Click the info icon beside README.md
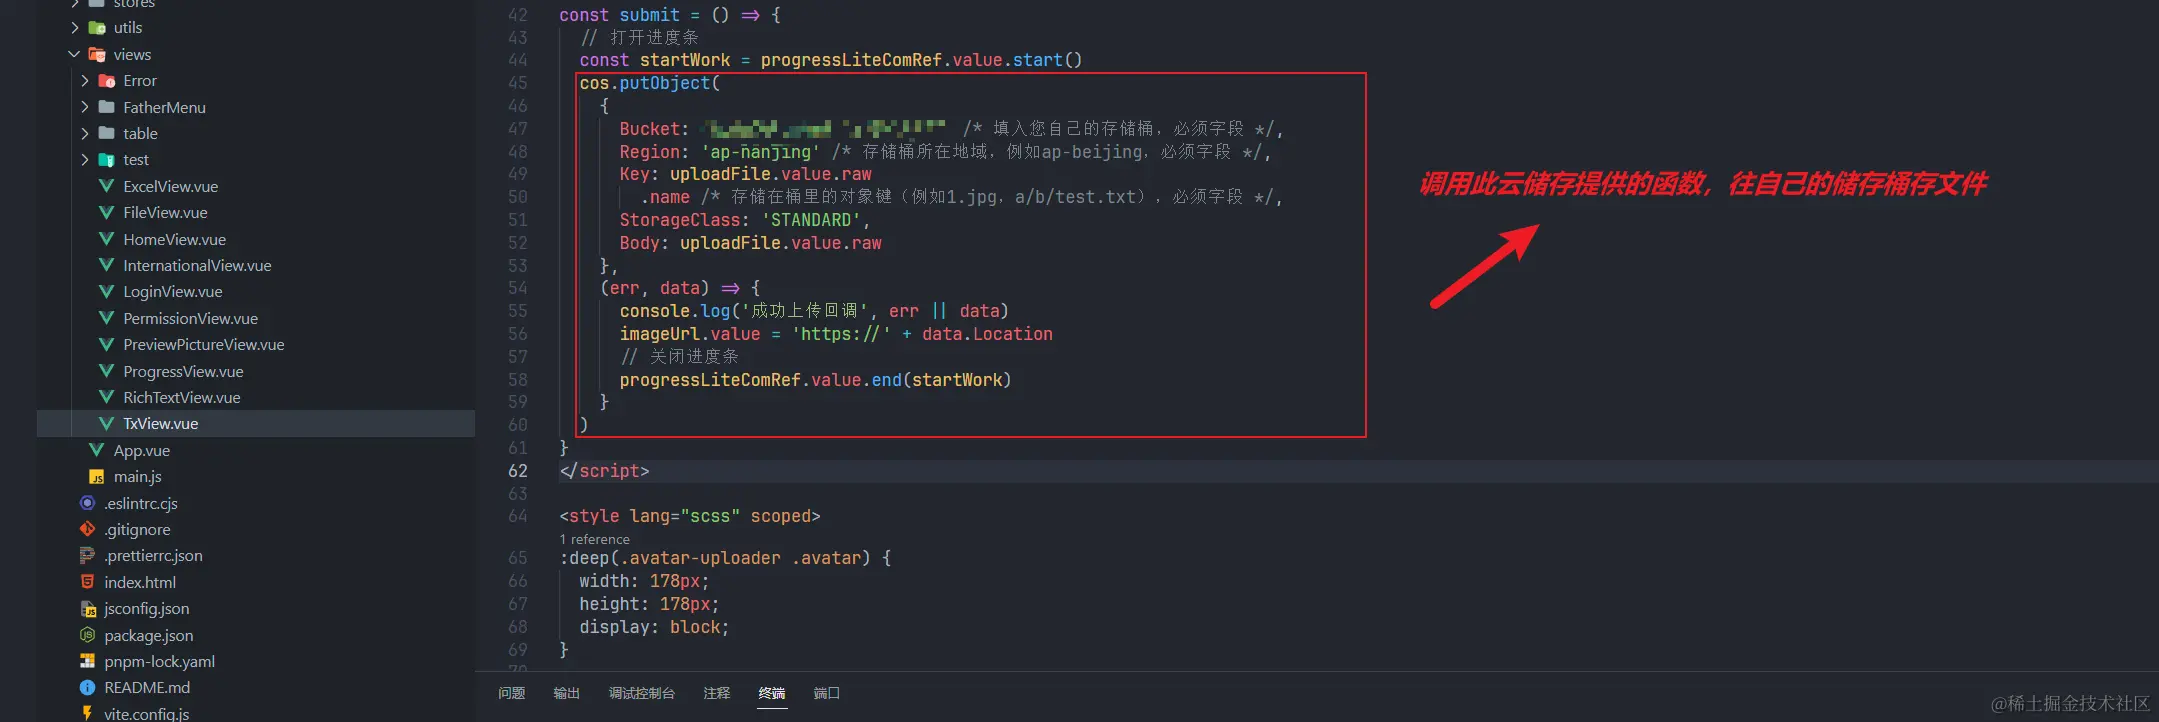Screen dimensions: 2159x722 87,687
